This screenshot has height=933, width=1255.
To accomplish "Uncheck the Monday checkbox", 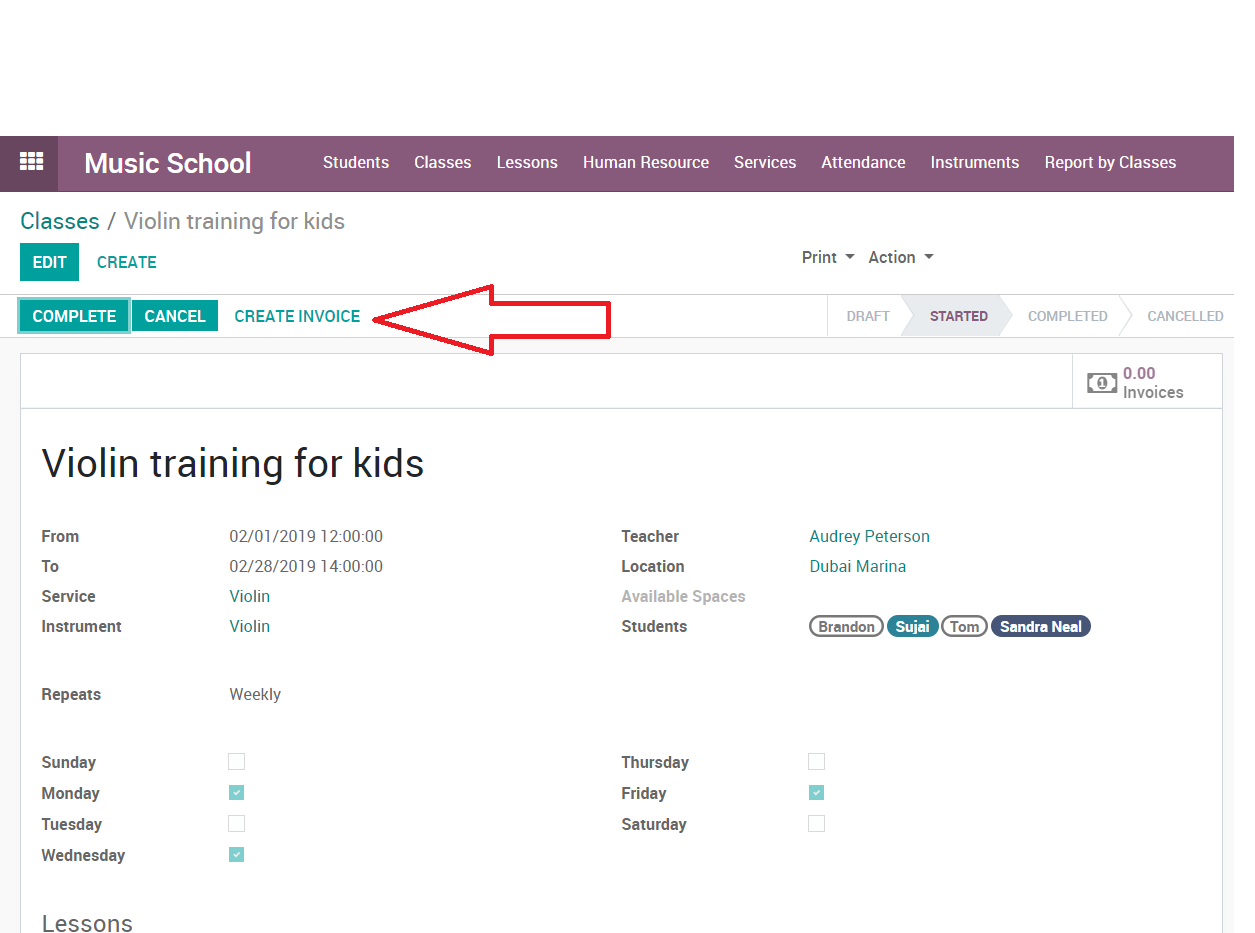I will click(x=236, y=793).
